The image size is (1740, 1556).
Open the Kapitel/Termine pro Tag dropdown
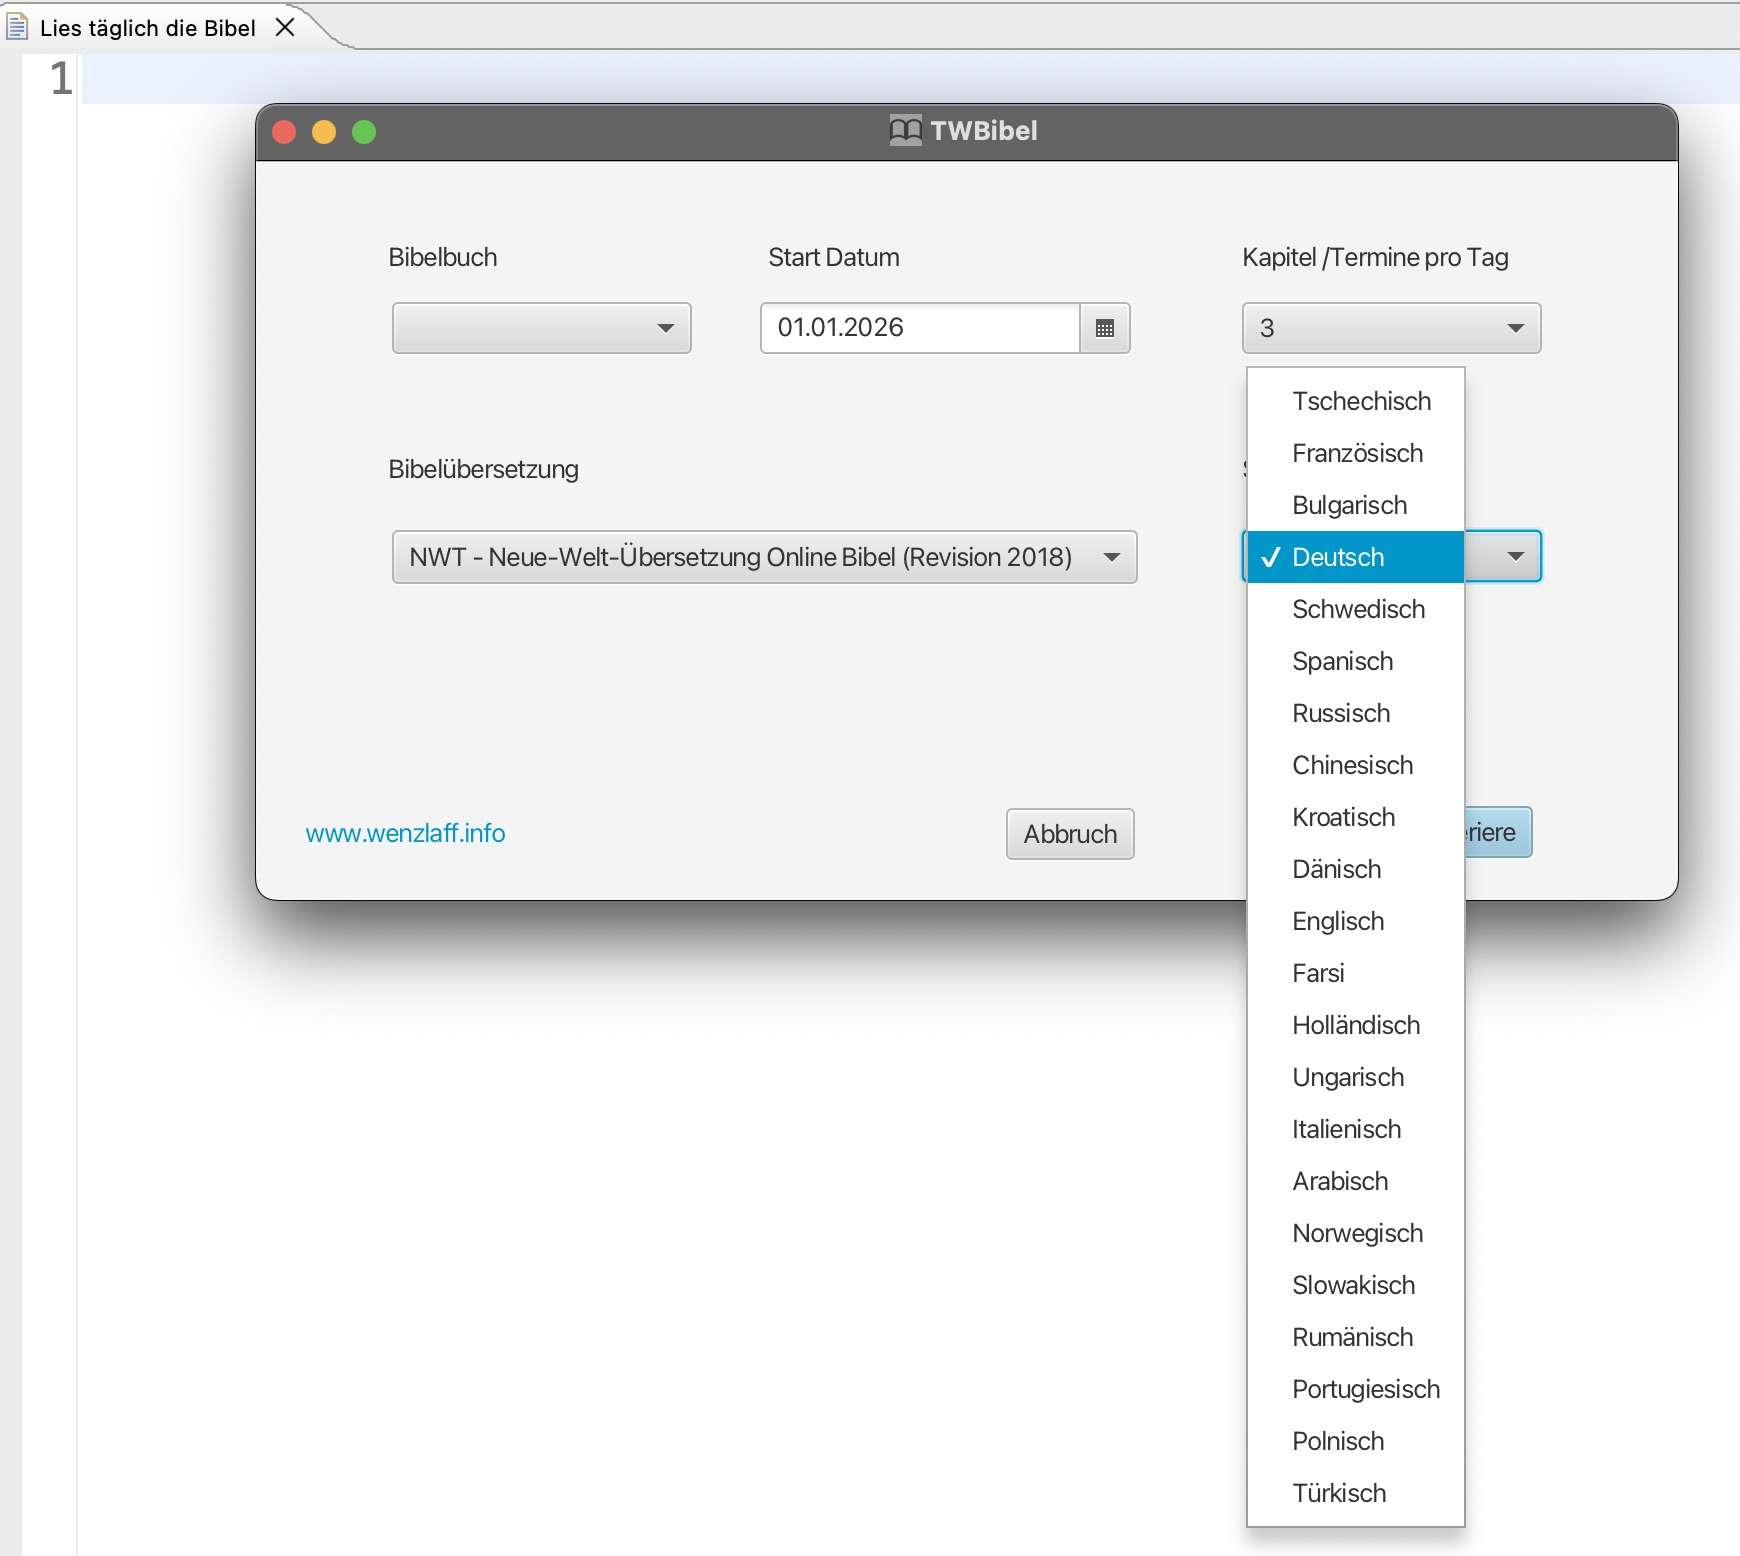click(x=1391, y=328)
